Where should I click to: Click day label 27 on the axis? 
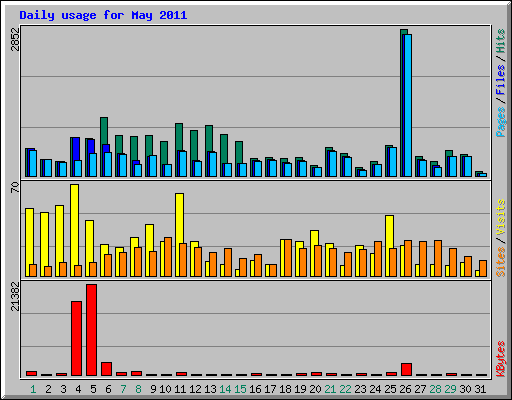420,389
